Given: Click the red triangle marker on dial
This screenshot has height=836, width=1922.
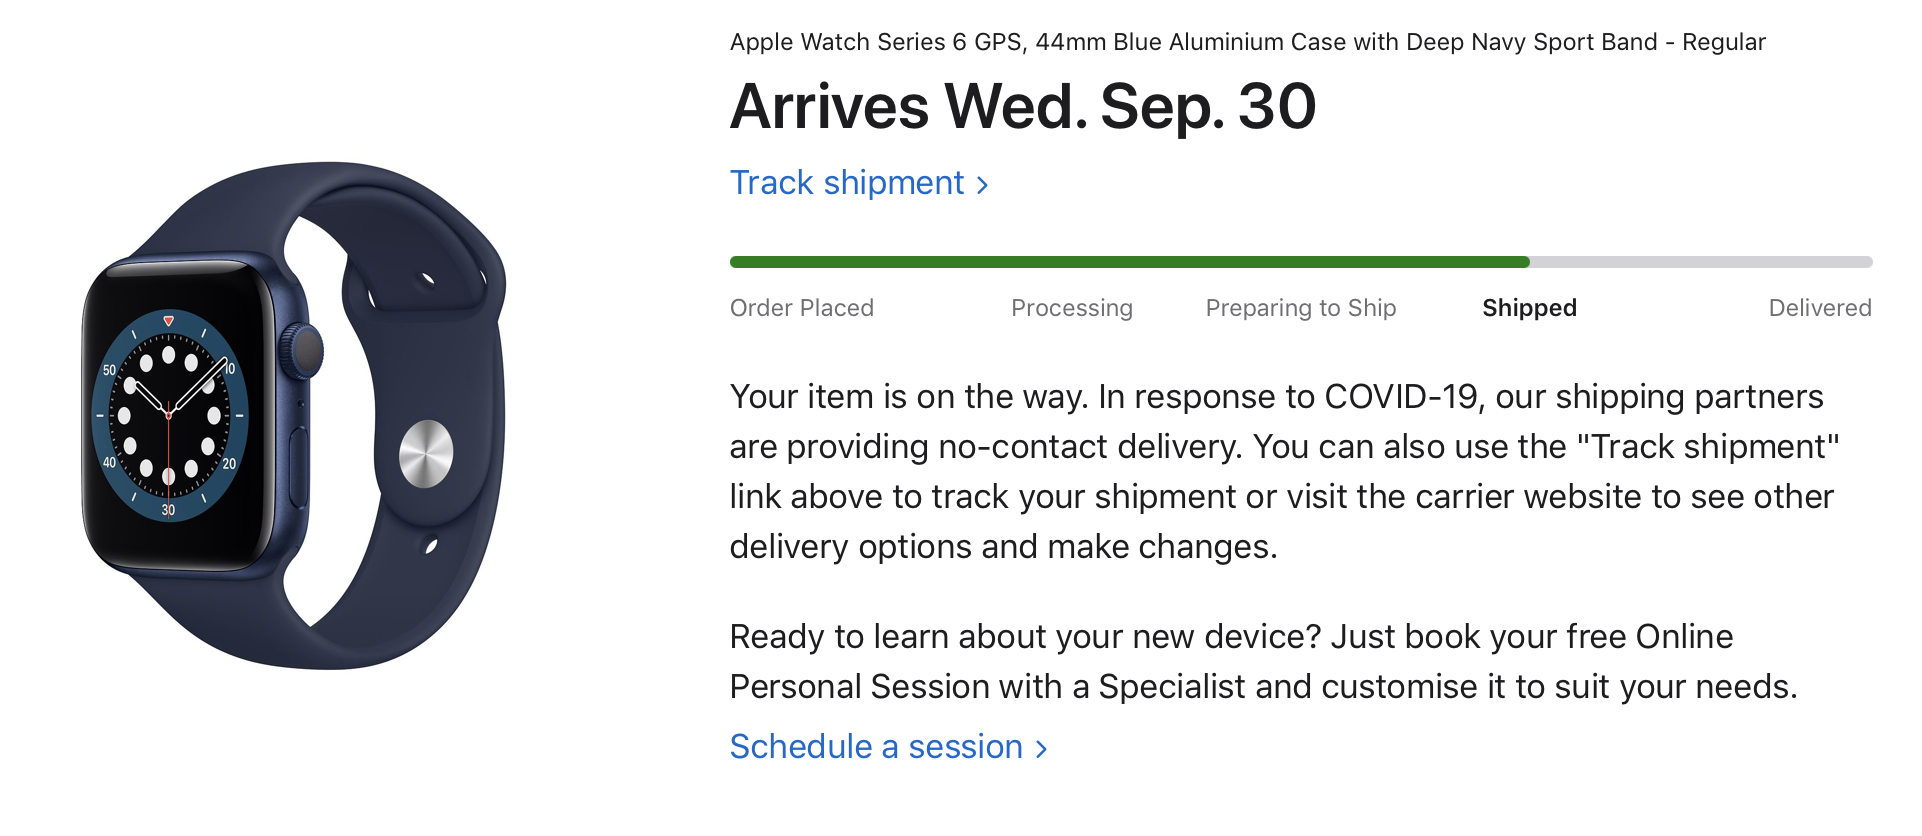Looking at the screenshot, I should (x=168, y=321).
